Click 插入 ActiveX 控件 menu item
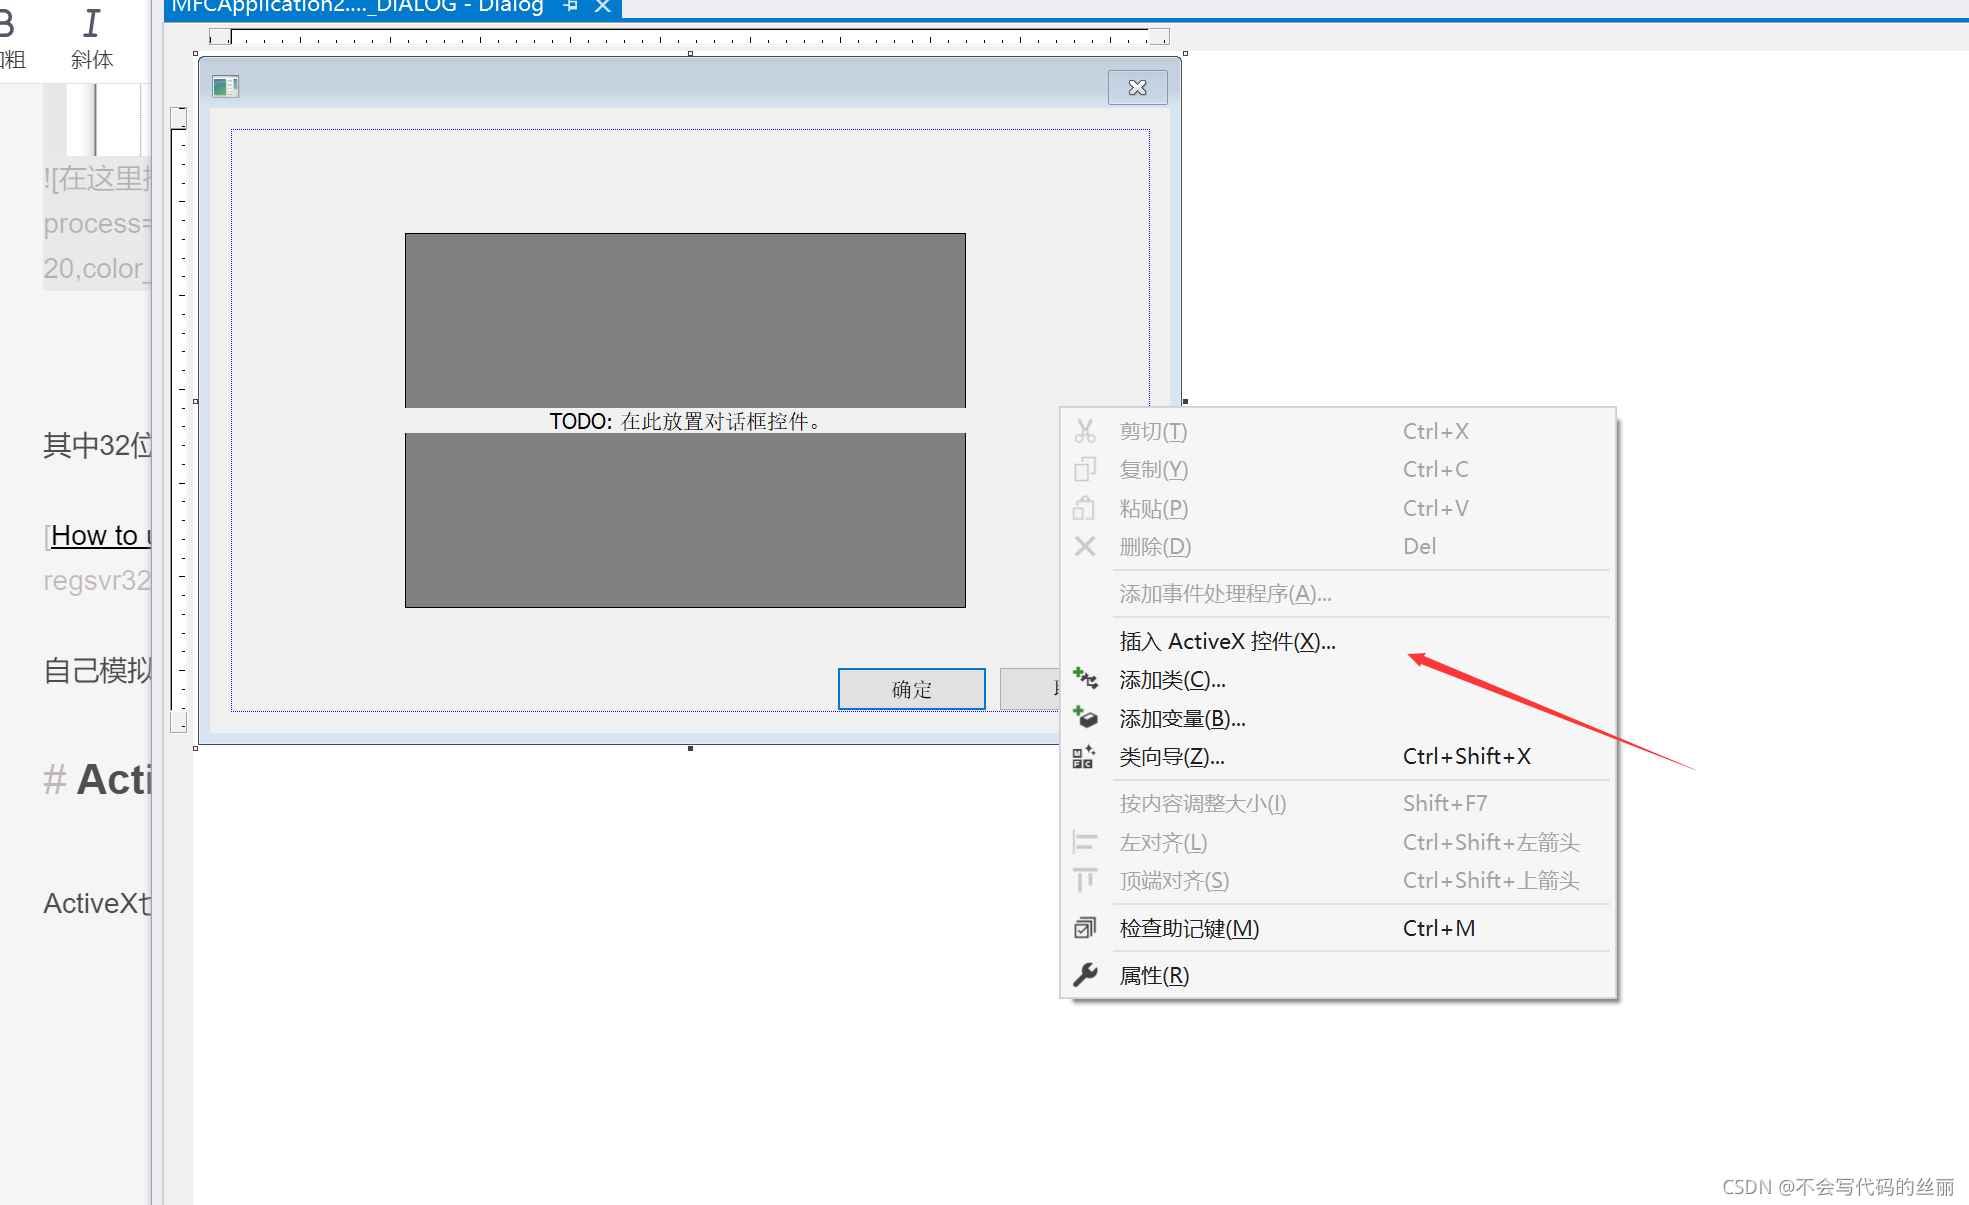Image resolution: width=1969 pixels, height=1205 pixels. click(1224, 640)
